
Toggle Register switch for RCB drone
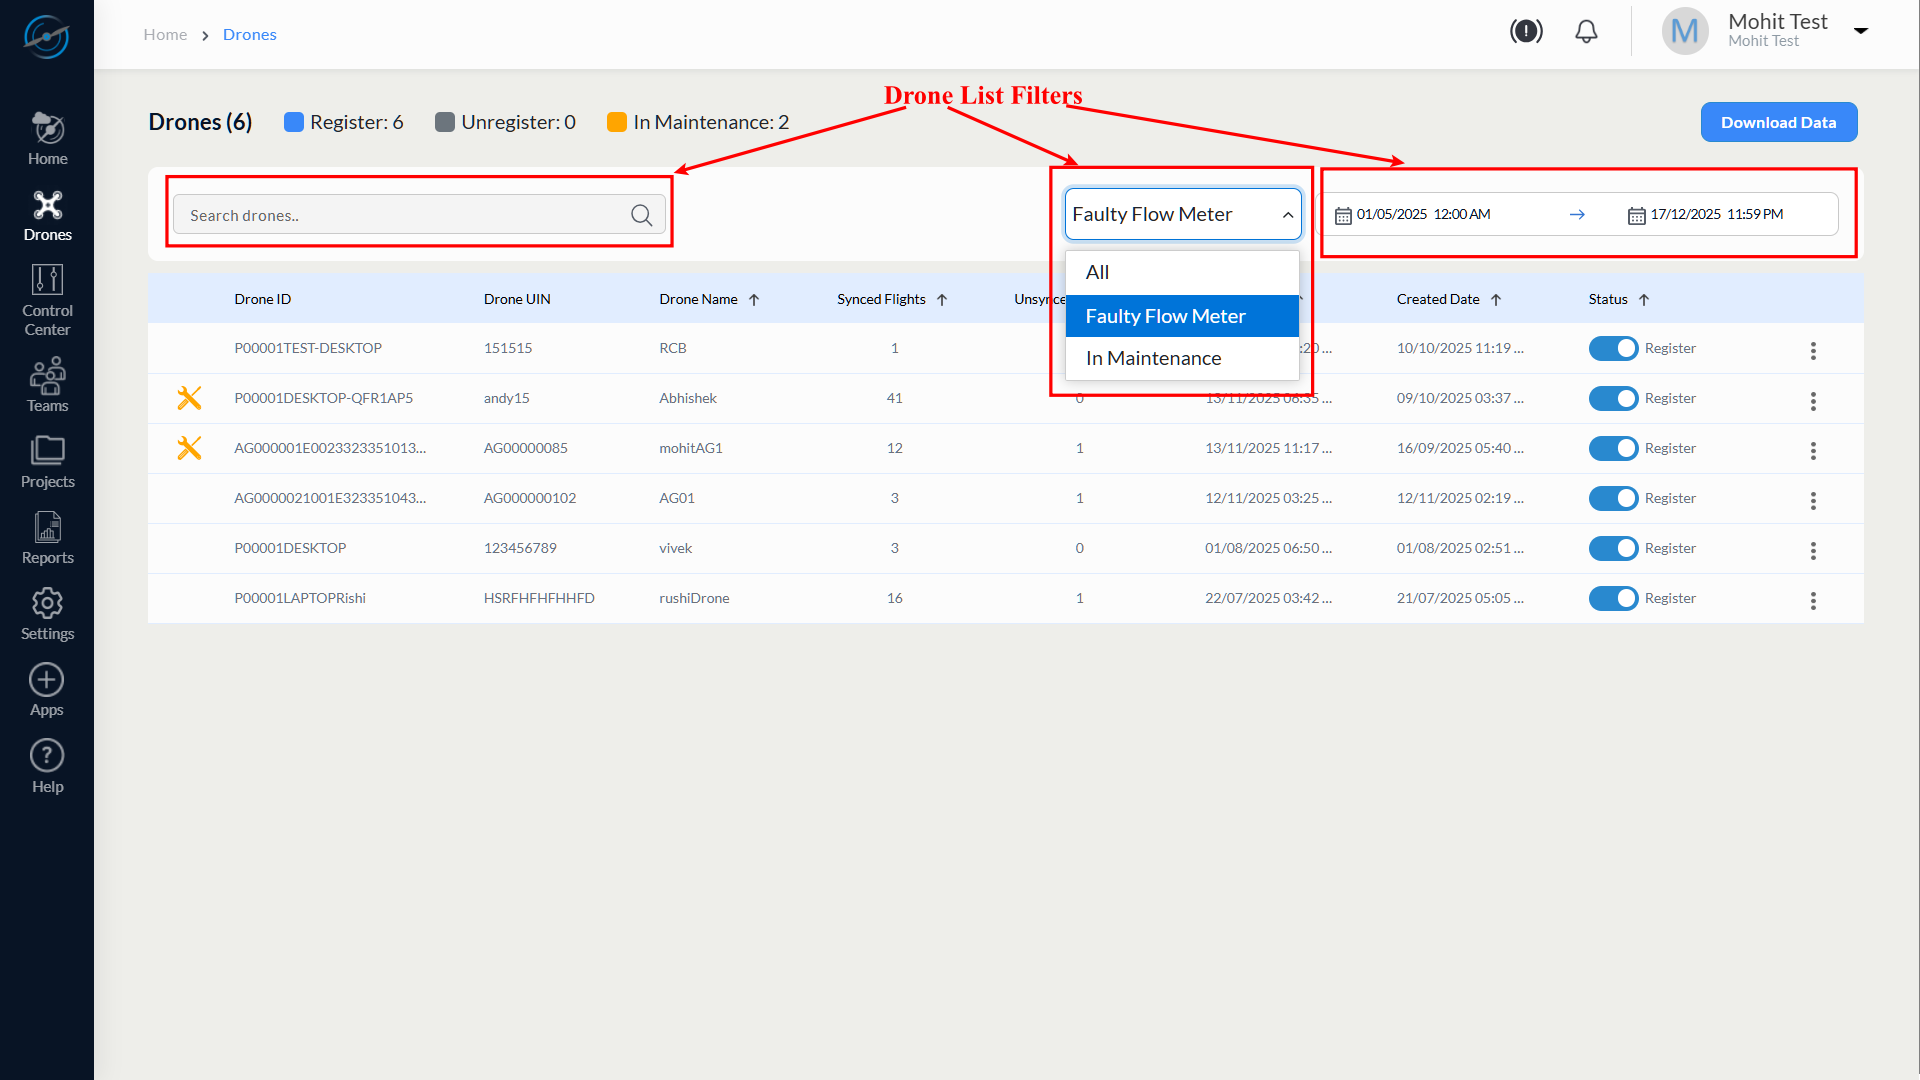1613,348
